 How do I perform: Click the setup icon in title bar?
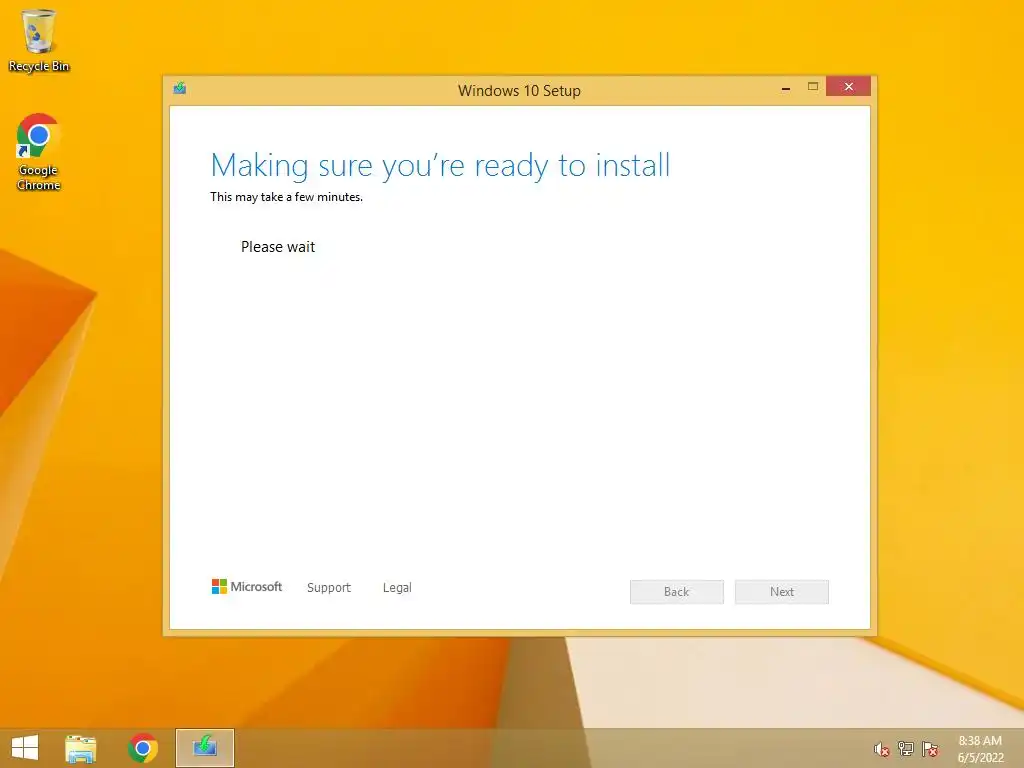coord(180,88)
